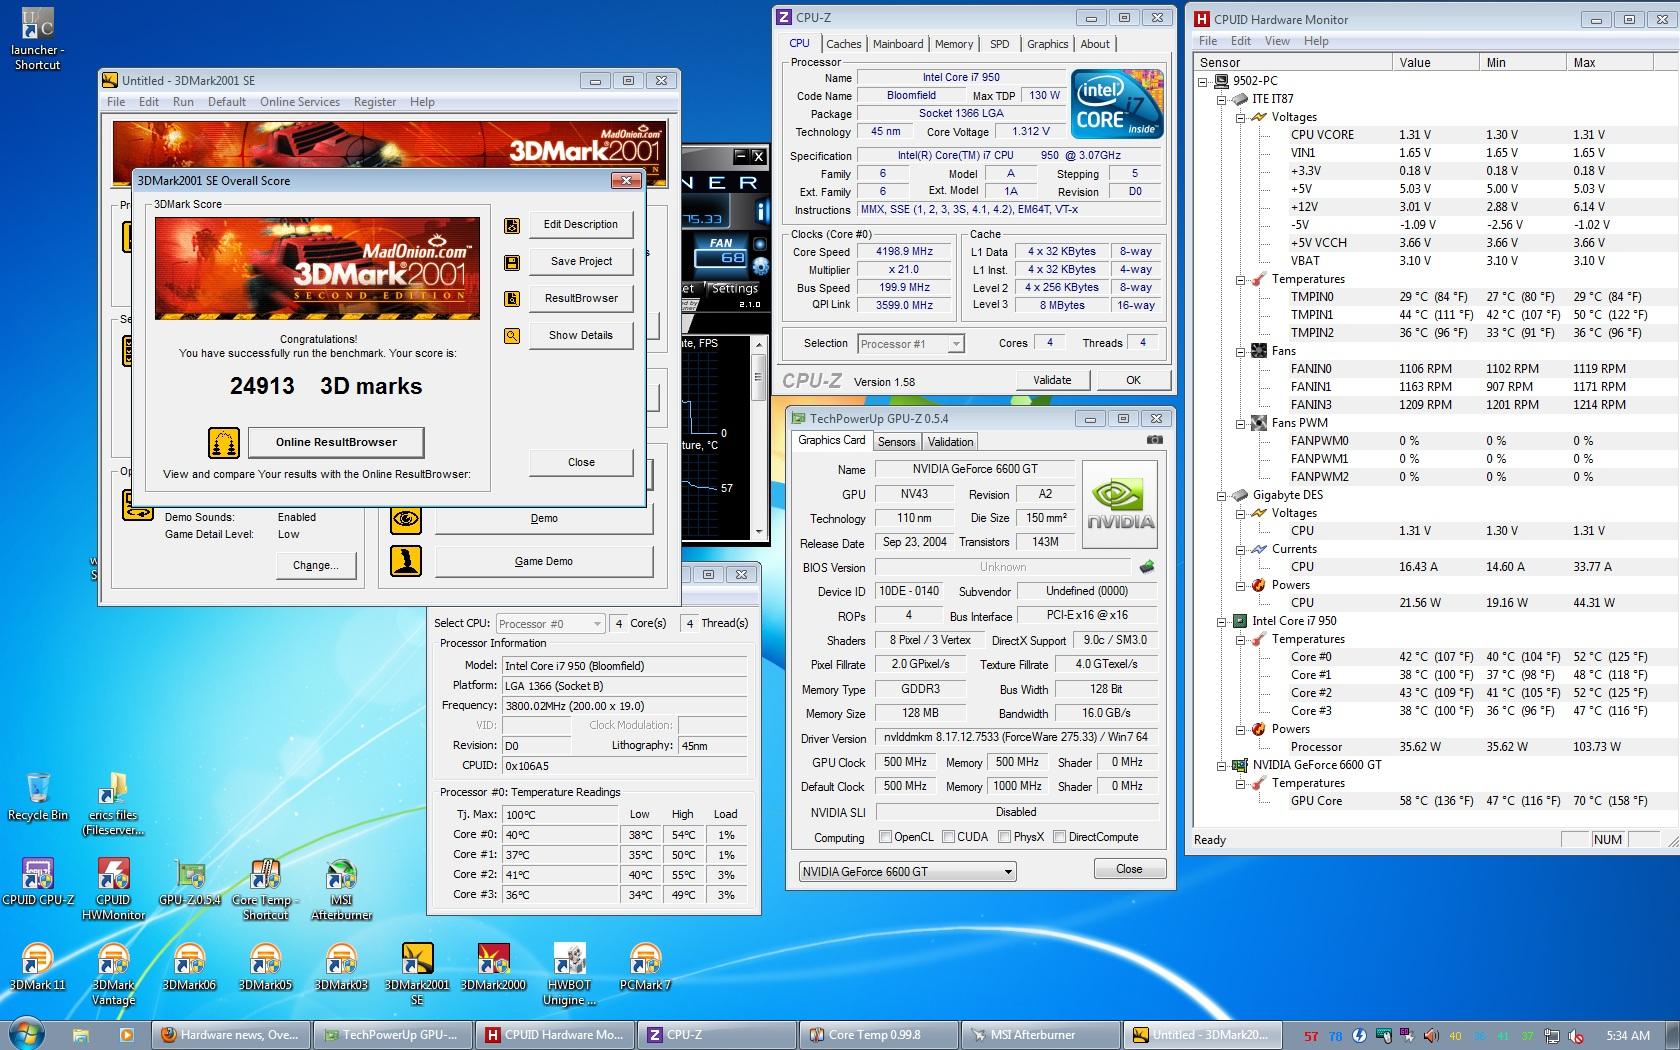Open the View menu in HWMonitor
Screen dimensions: 1680x1050
pos(1277,41)
